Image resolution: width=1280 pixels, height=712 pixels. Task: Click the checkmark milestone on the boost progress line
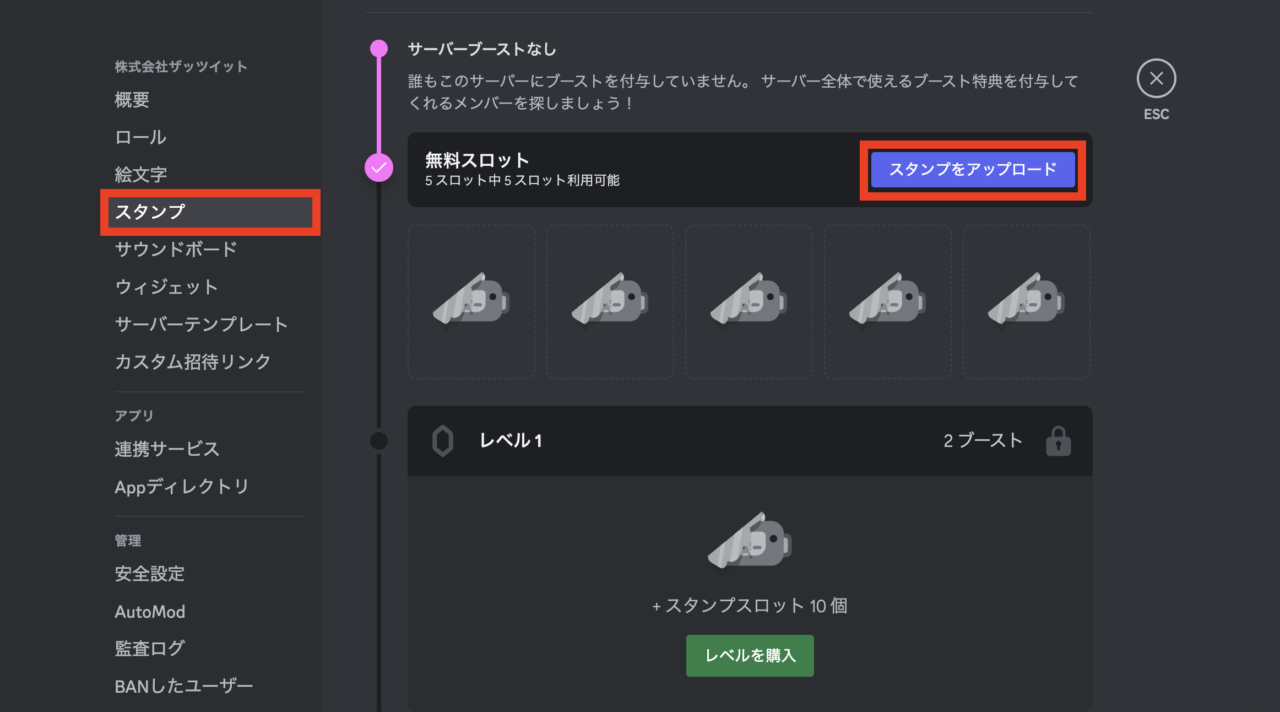coord(378,170)
